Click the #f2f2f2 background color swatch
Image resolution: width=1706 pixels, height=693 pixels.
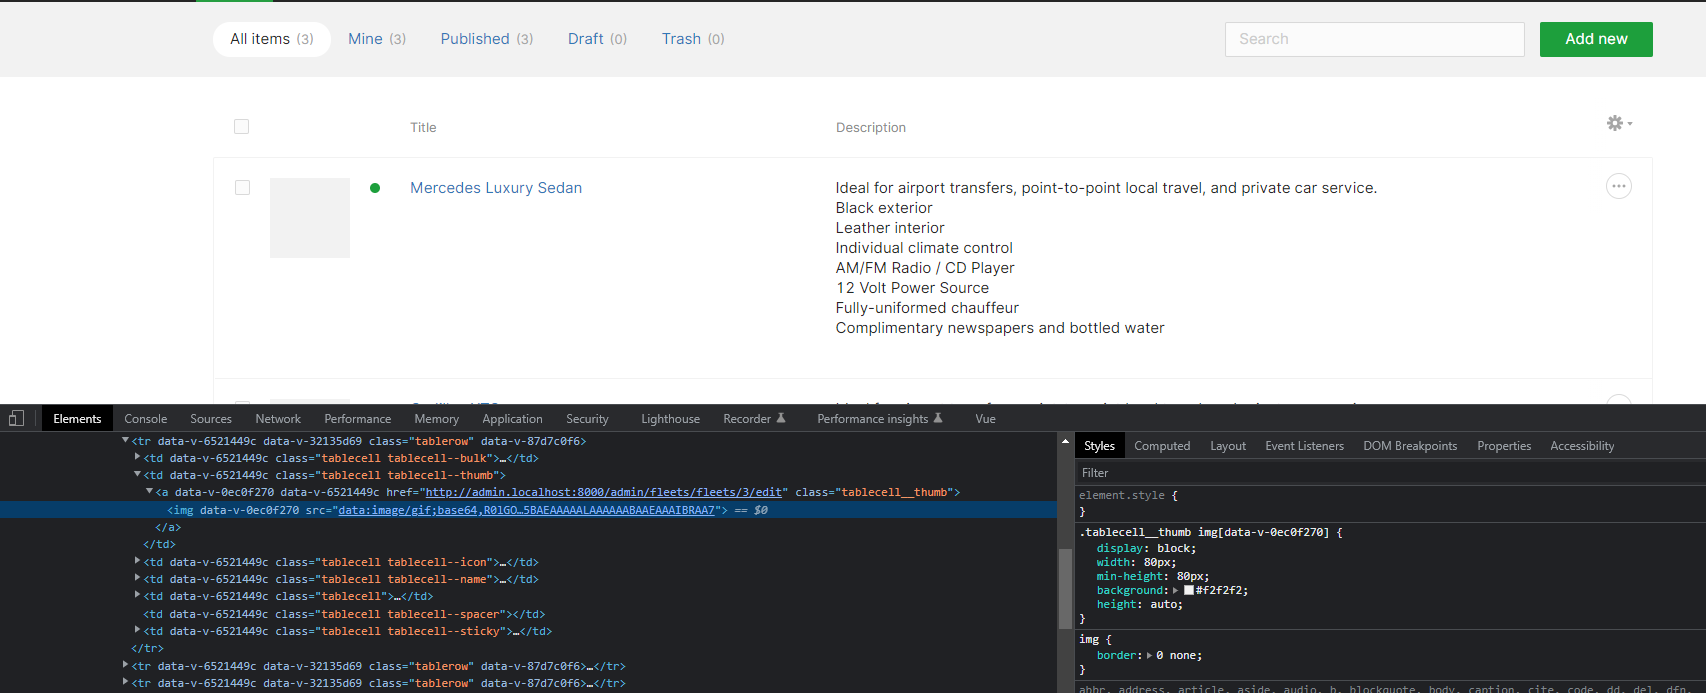1189,591
